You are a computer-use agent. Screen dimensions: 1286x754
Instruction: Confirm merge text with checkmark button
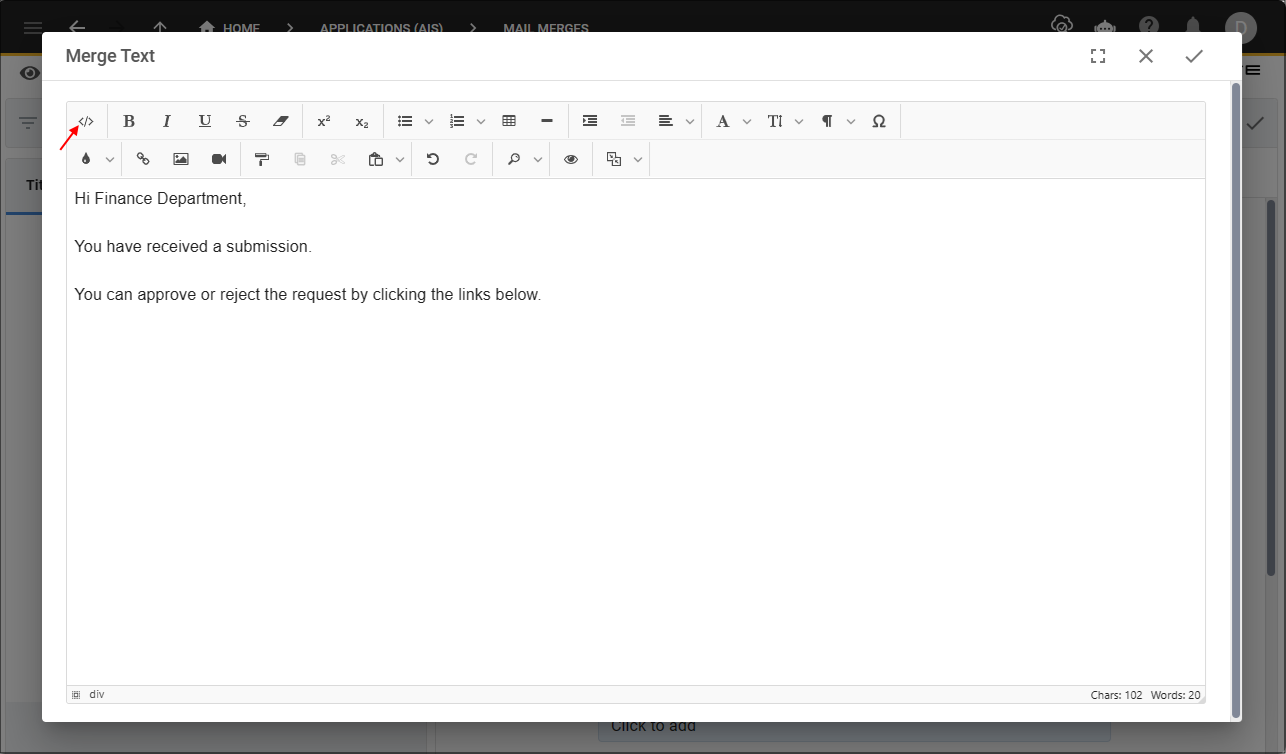tap(1194, 57)
